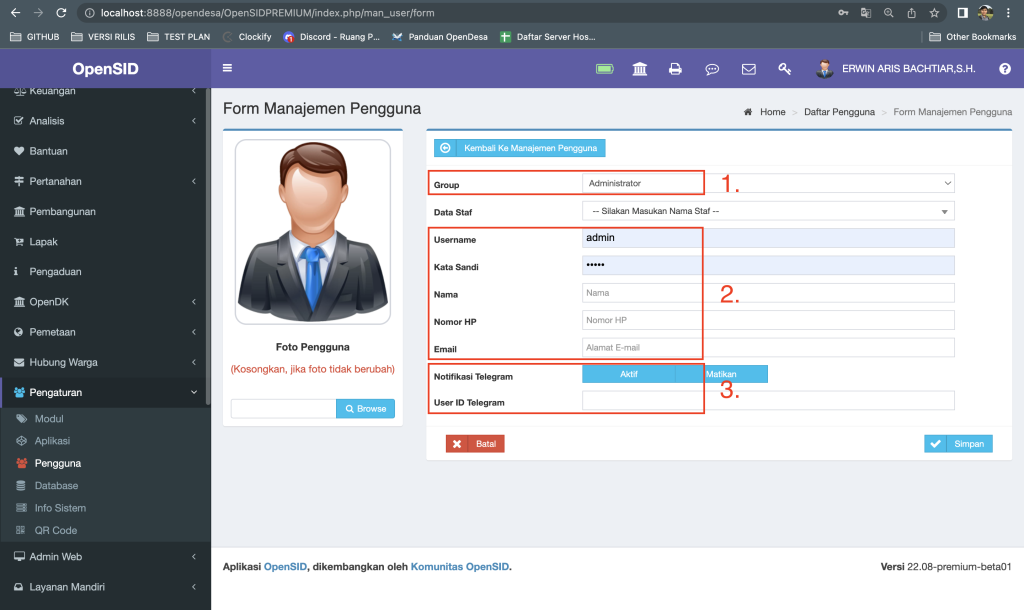
Task: Enable Aktif for Notifikasi Telegram
Action: coord(629,374)
